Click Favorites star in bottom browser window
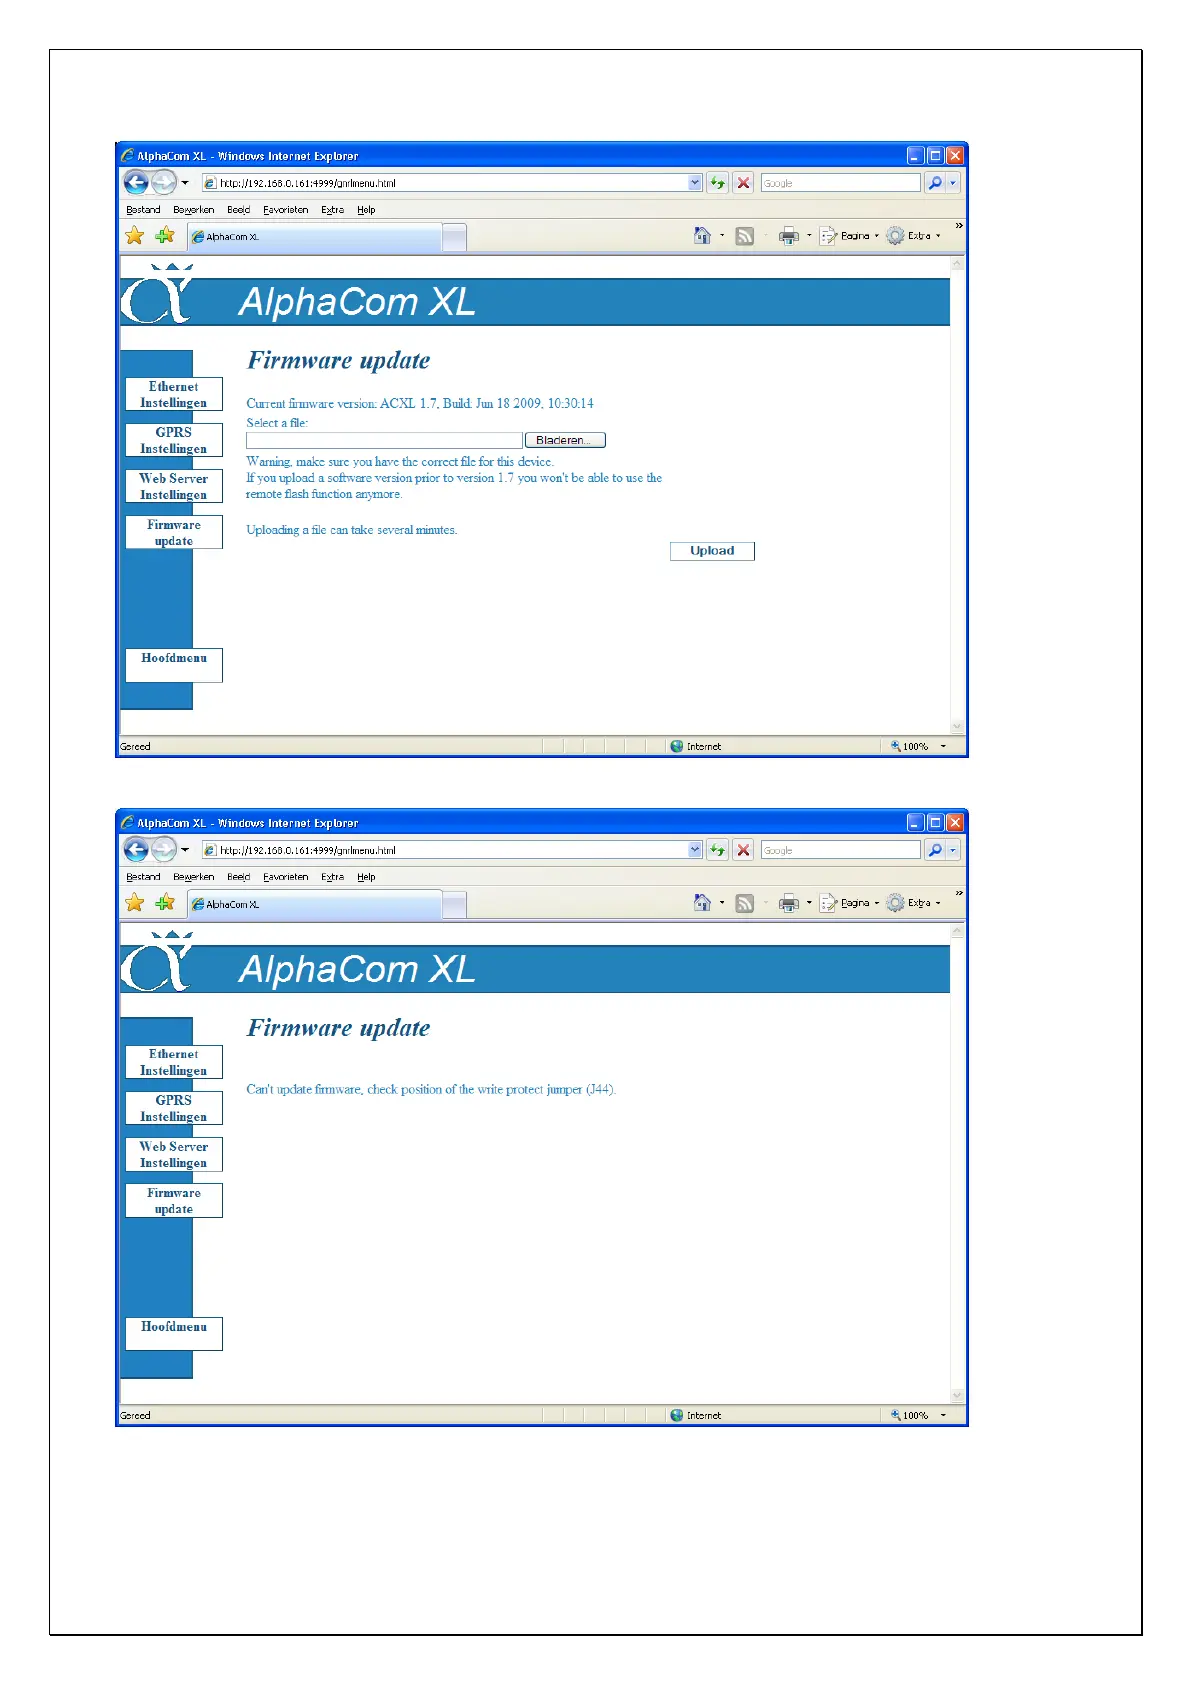This screenshot has width=1191, height=1684. 135,903
